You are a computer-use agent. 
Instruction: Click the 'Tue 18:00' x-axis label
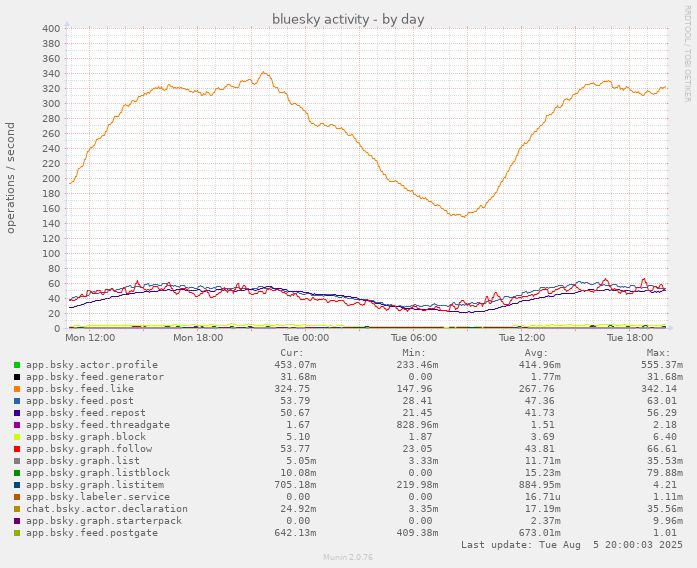coord(630,338)
